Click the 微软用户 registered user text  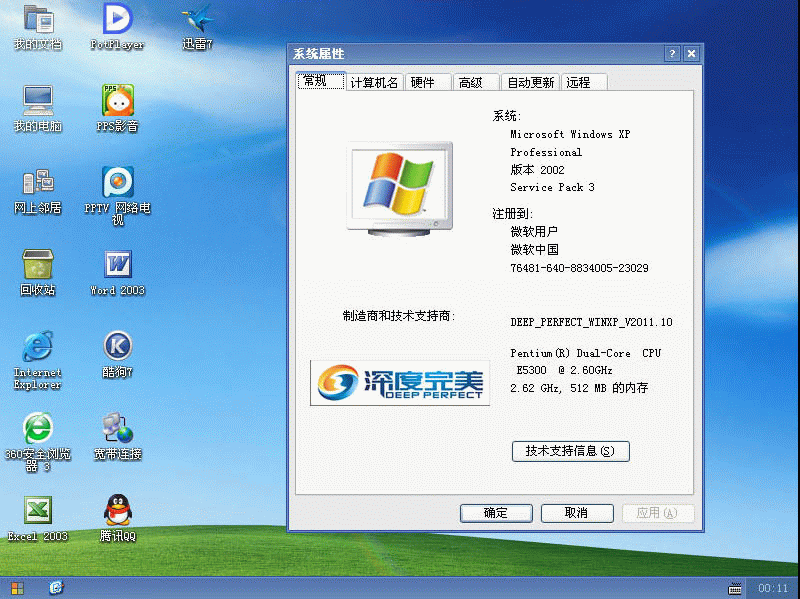click(534, 232)
